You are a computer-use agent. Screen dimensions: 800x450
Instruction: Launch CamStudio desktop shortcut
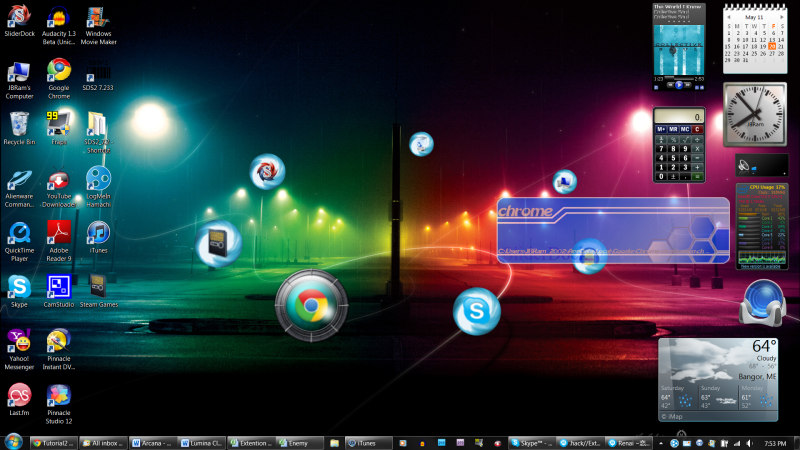[59, 291]
